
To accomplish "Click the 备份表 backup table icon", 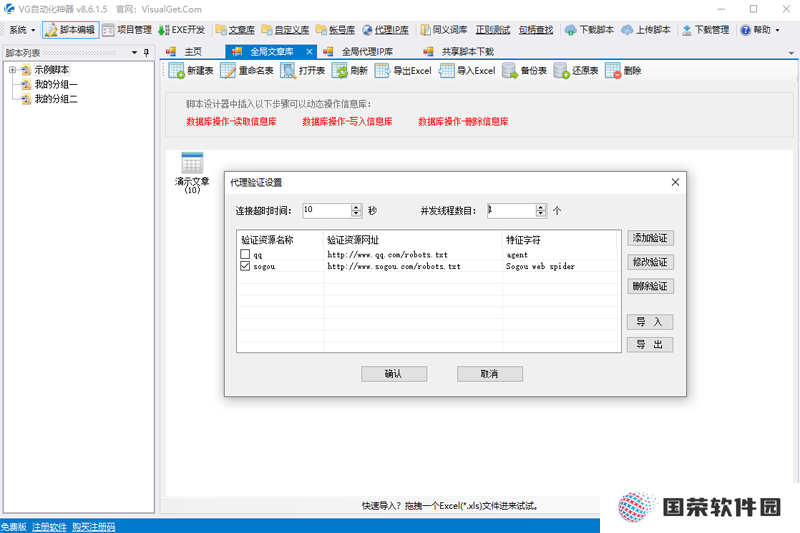I will (510, 71).
